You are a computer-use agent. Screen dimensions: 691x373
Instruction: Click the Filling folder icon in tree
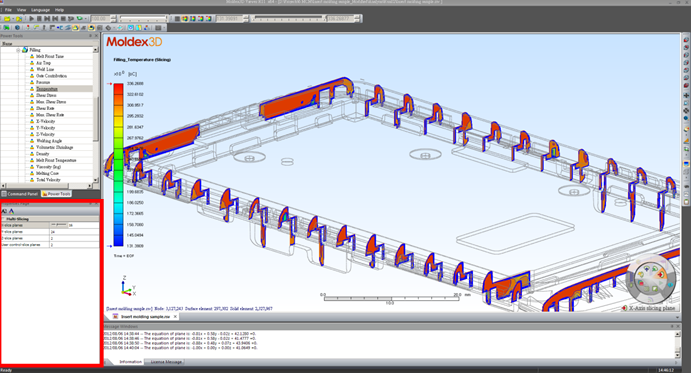pos(25,50)
